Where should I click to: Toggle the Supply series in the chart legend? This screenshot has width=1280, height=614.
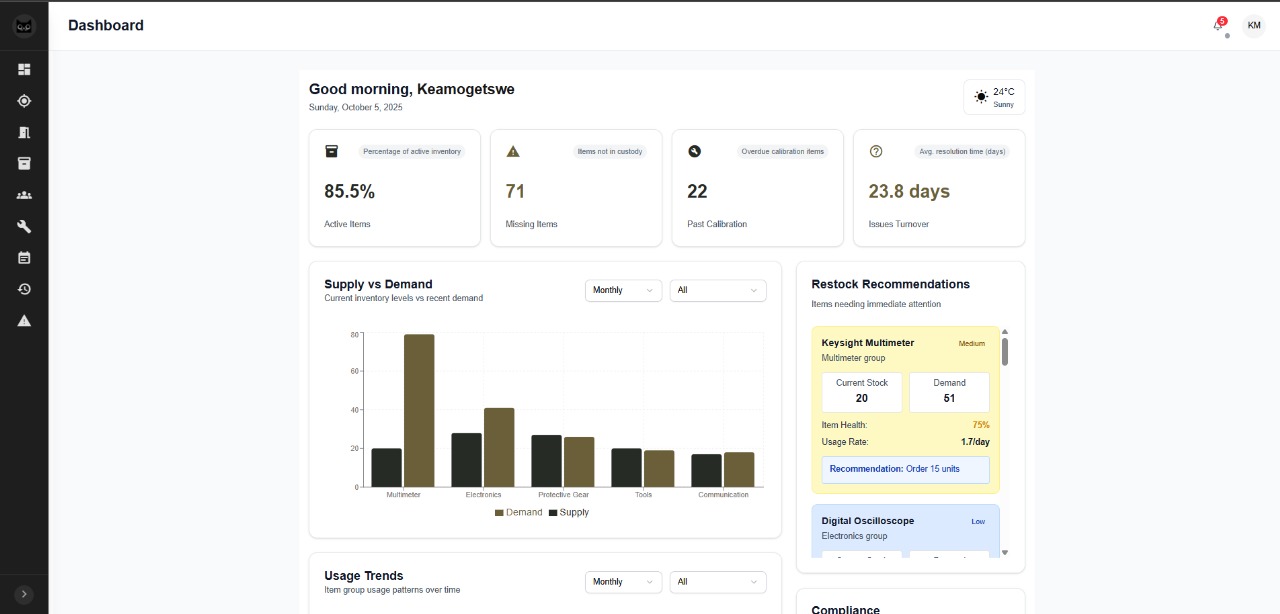(x=570, y=511)
